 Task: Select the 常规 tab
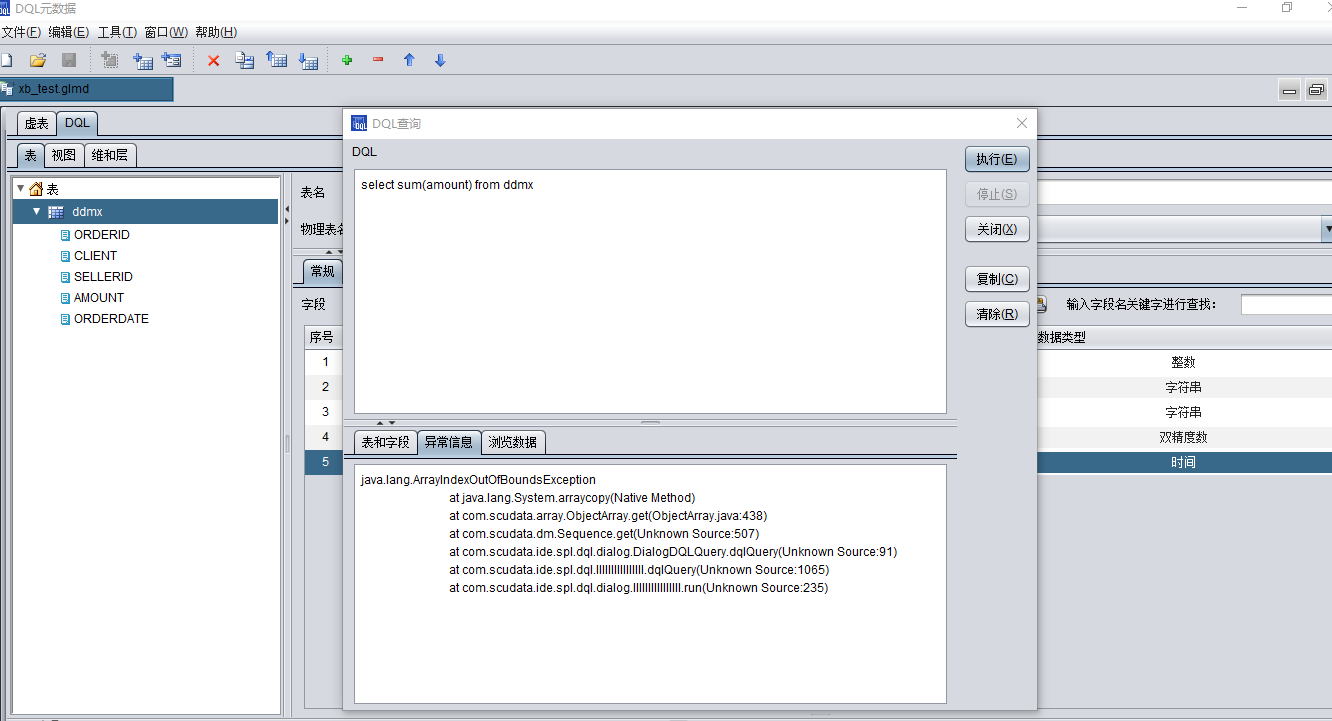pyautogui.click(x=322, y=271)
